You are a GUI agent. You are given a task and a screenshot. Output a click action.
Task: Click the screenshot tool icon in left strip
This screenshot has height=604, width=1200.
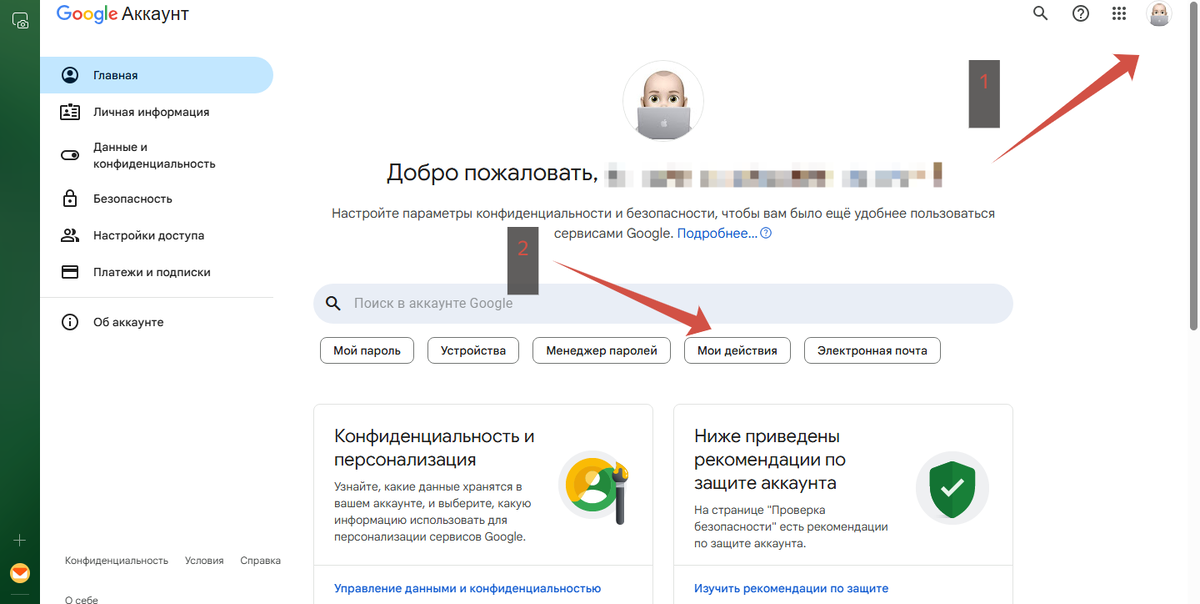19,19
